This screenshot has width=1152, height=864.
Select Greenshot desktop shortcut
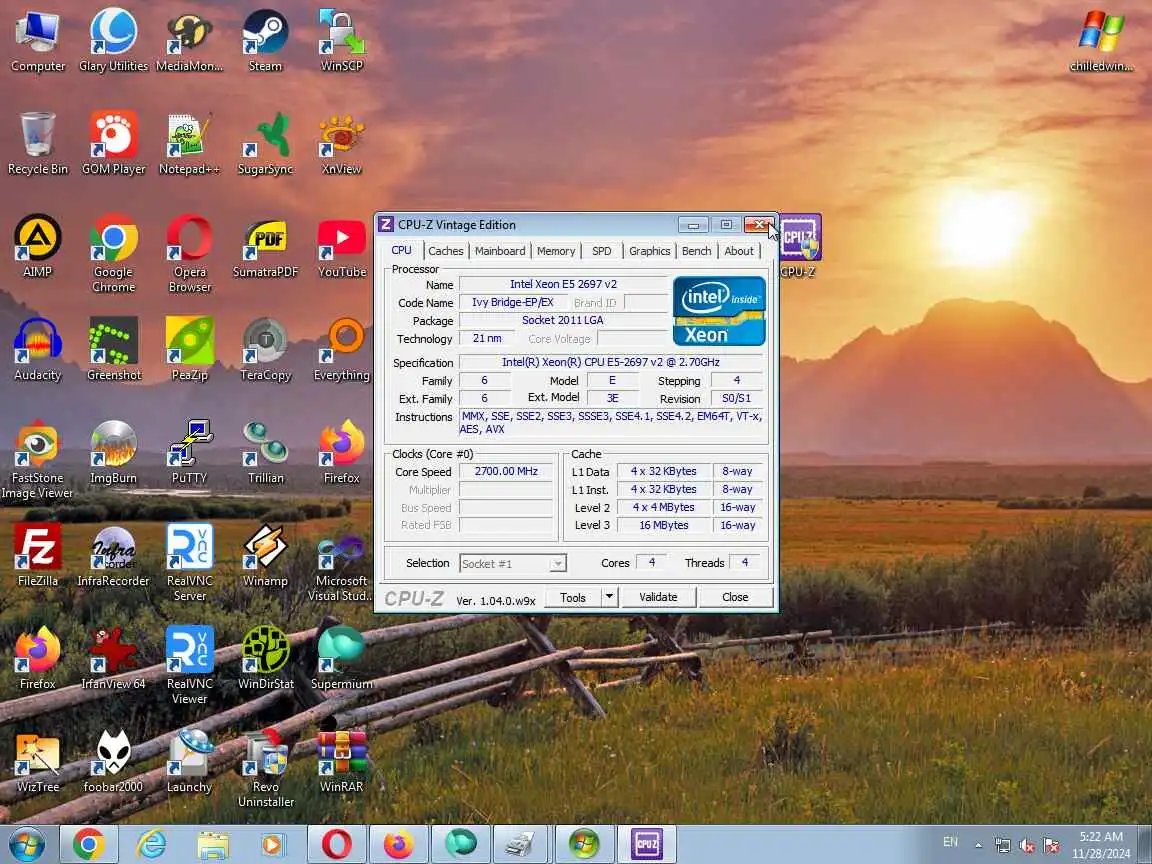(x=113, y=349)
